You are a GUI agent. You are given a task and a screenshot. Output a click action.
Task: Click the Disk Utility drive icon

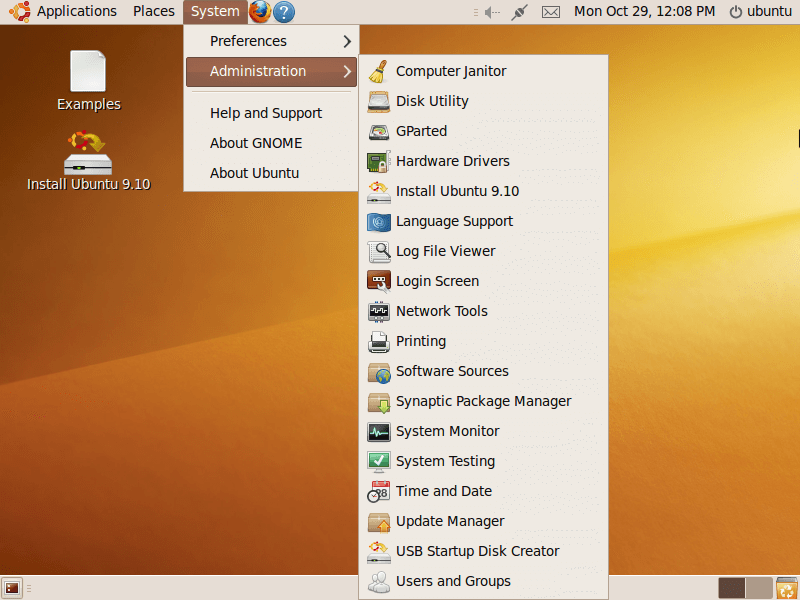click(379, 102)
